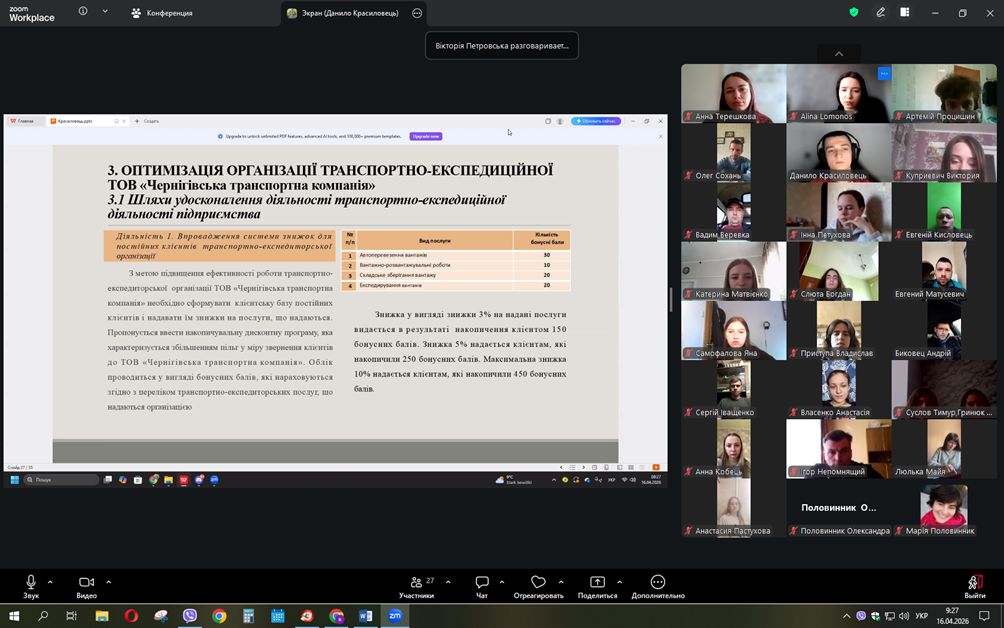Expand video options arrow next to Видео
This screenshot has width=1004, height=628.
tap(108, 582)
